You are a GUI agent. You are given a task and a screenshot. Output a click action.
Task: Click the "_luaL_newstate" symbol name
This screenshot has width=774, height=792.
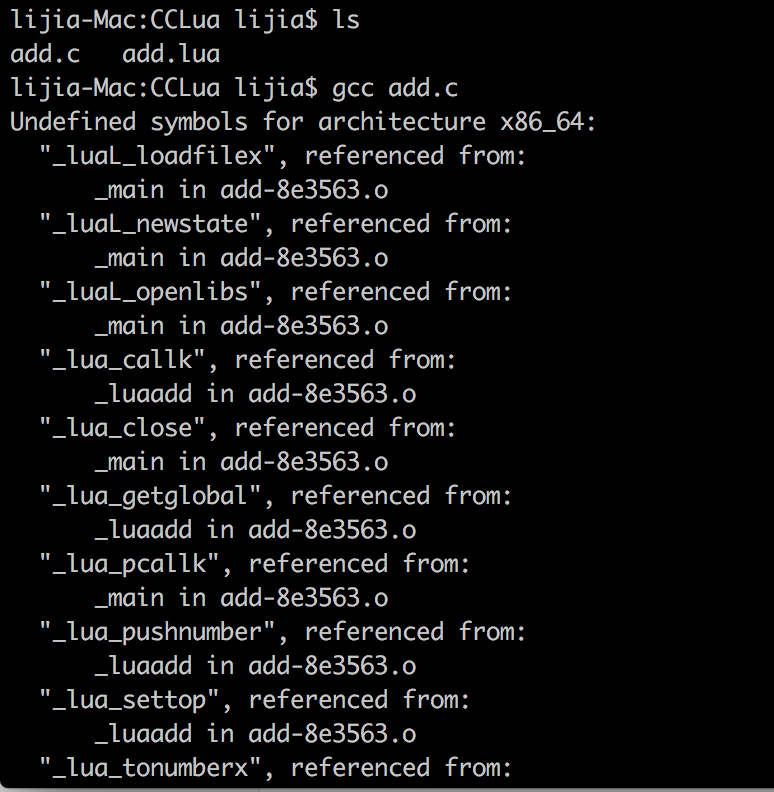tap(151, 224)
